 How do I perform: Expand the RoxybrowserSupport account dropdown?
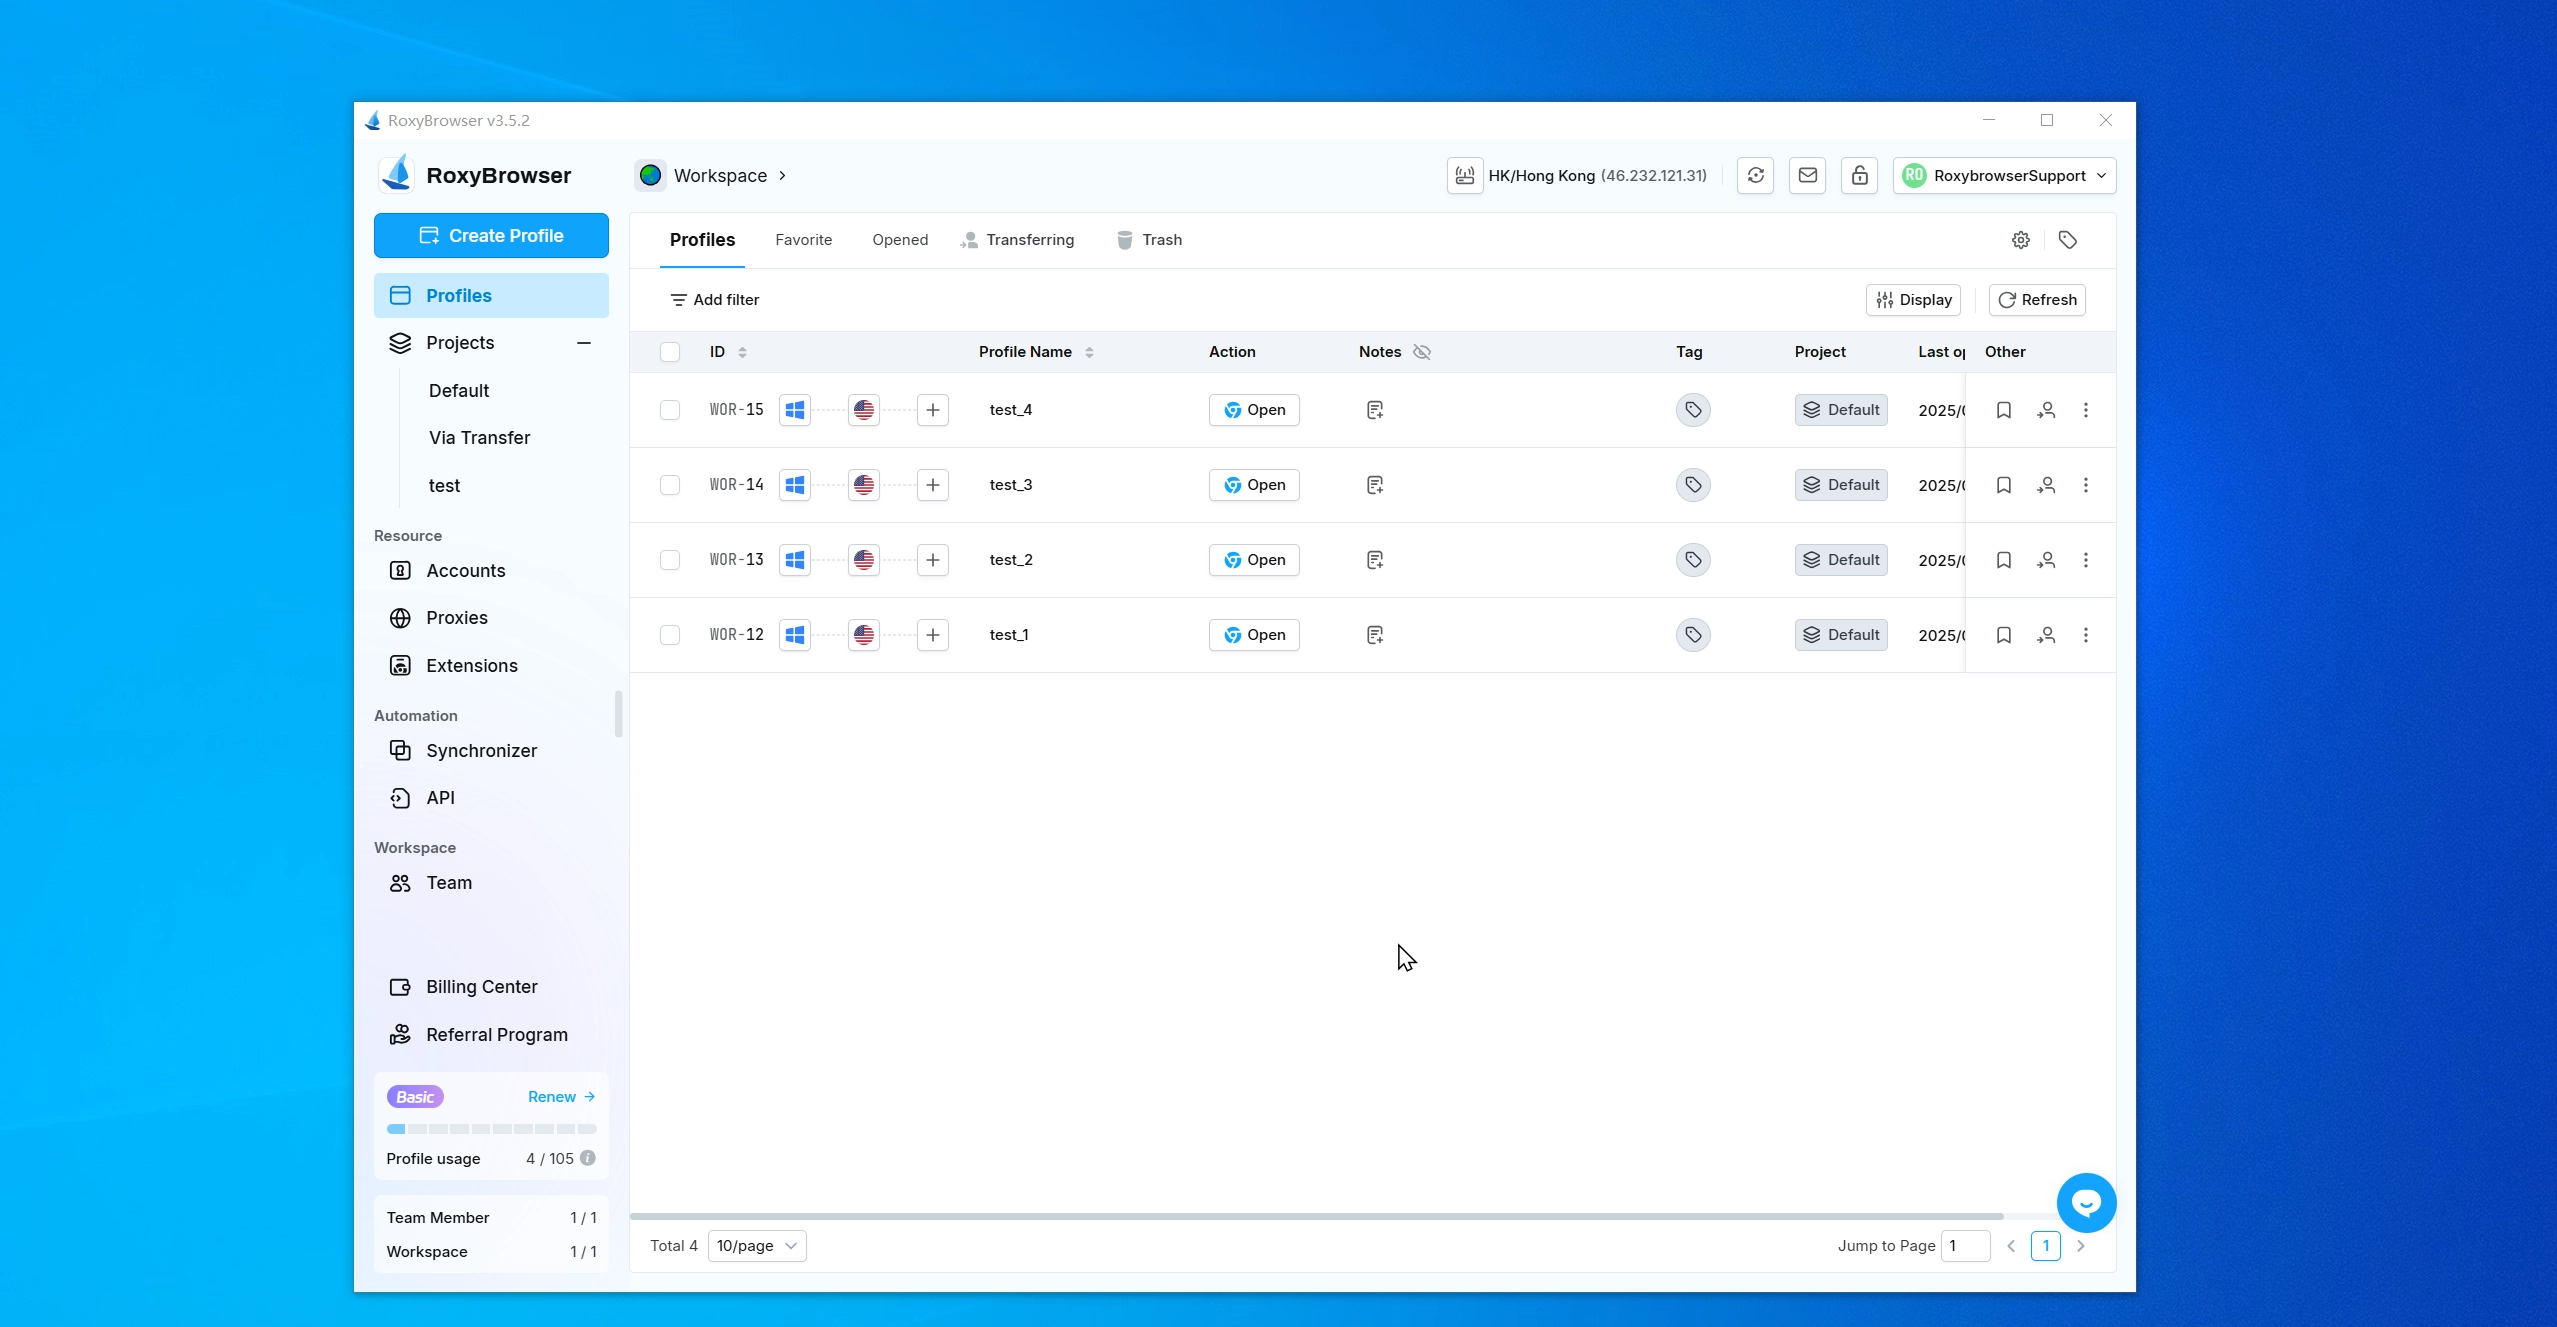coord(2004,176)
